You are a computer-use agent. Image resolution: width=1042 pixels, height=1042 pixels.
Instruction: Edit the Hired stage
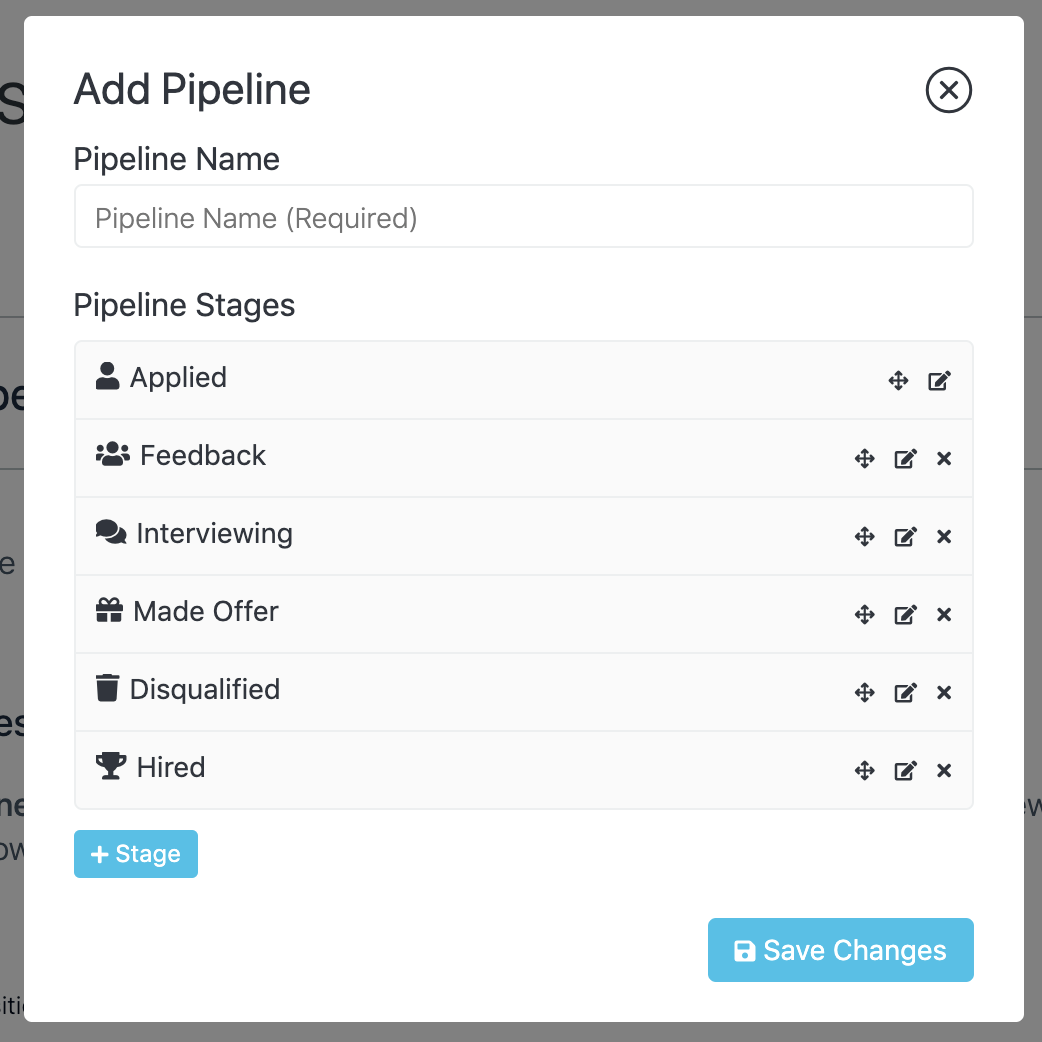[905, 771]
